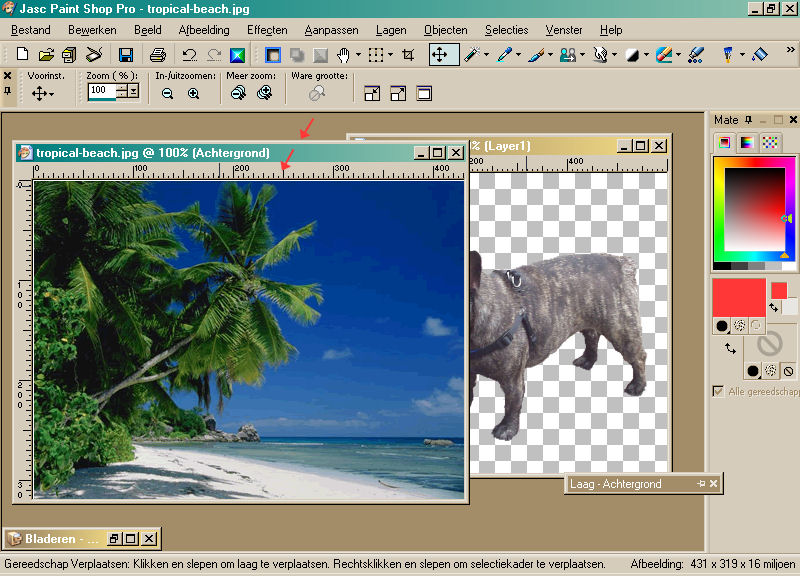Screen dimensions: 800x576
Task: Select the Move tool in toolbar
Action: point(440,55)
